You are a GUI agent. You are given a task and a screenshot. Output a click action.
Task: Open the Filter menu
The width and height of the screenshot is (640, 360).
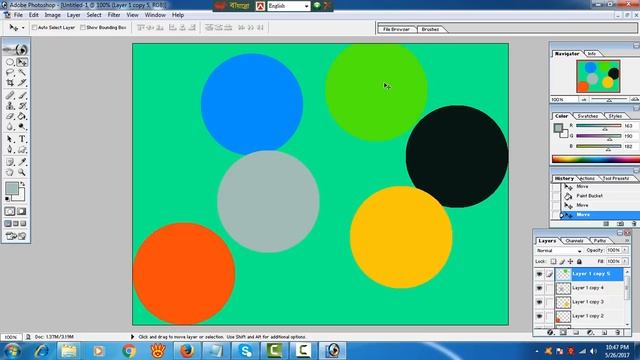pos(114,15)
